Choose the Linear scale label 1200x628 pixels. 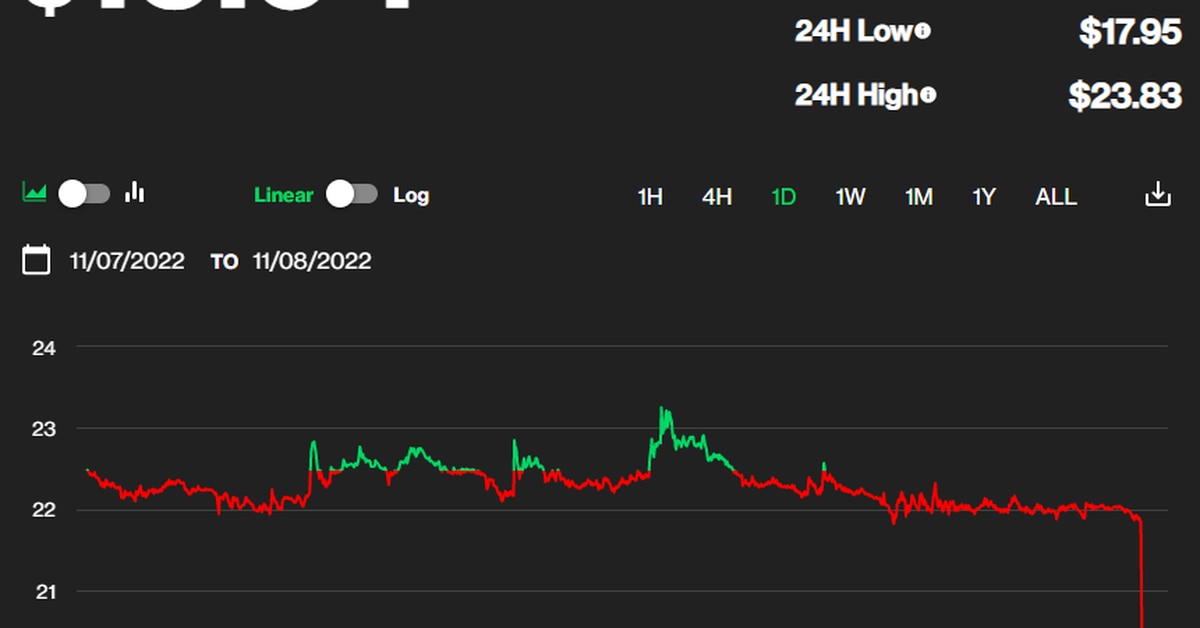pyautogui.click(x=283, y=195)
